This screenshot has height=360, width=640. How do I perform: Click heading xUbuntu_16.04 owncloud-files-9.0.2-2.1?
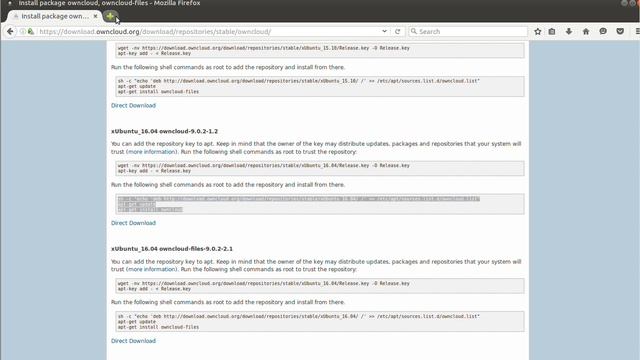click(x=172, y=249)
